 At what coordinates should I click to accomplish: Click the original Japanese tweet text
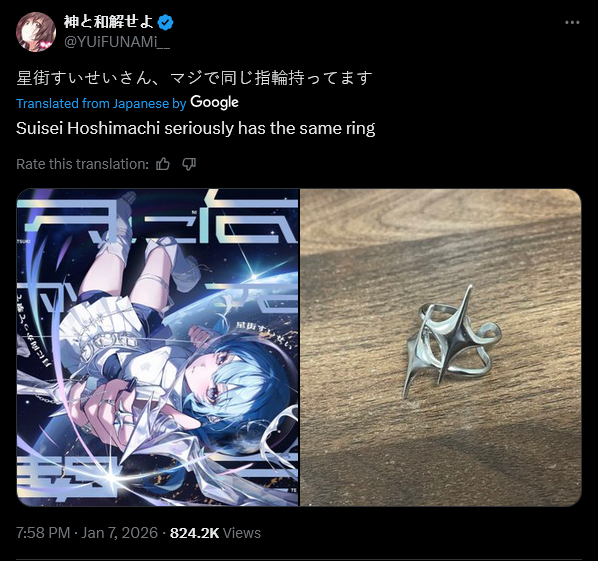194,78
